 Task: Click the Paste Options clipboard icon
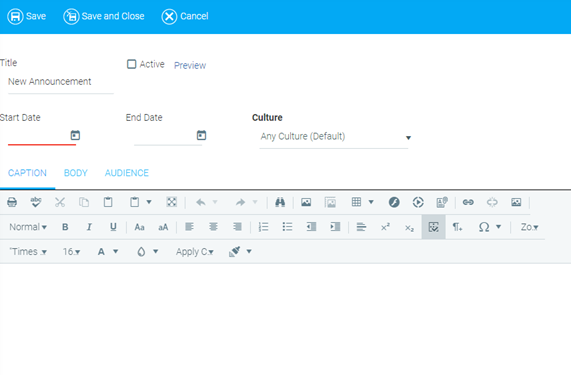(x=134, y=202)
